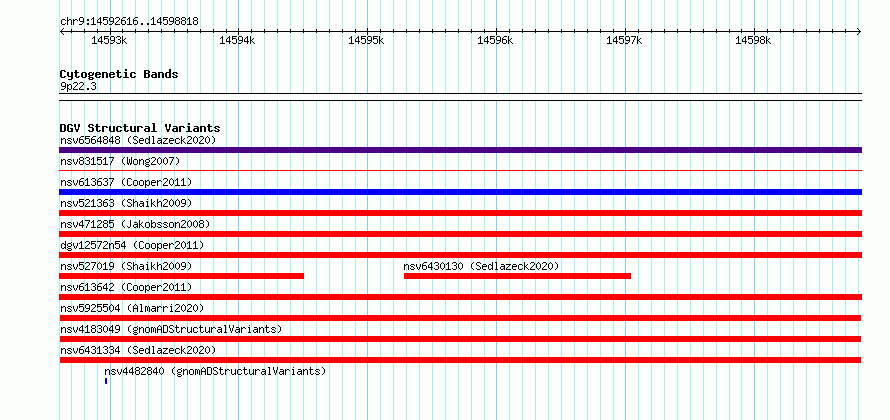Click nsv4482840 (gnomADStructuralVariants) label
Image resolution: width=890 pixels, height=420 pixels.
click(x=215, y=371)
